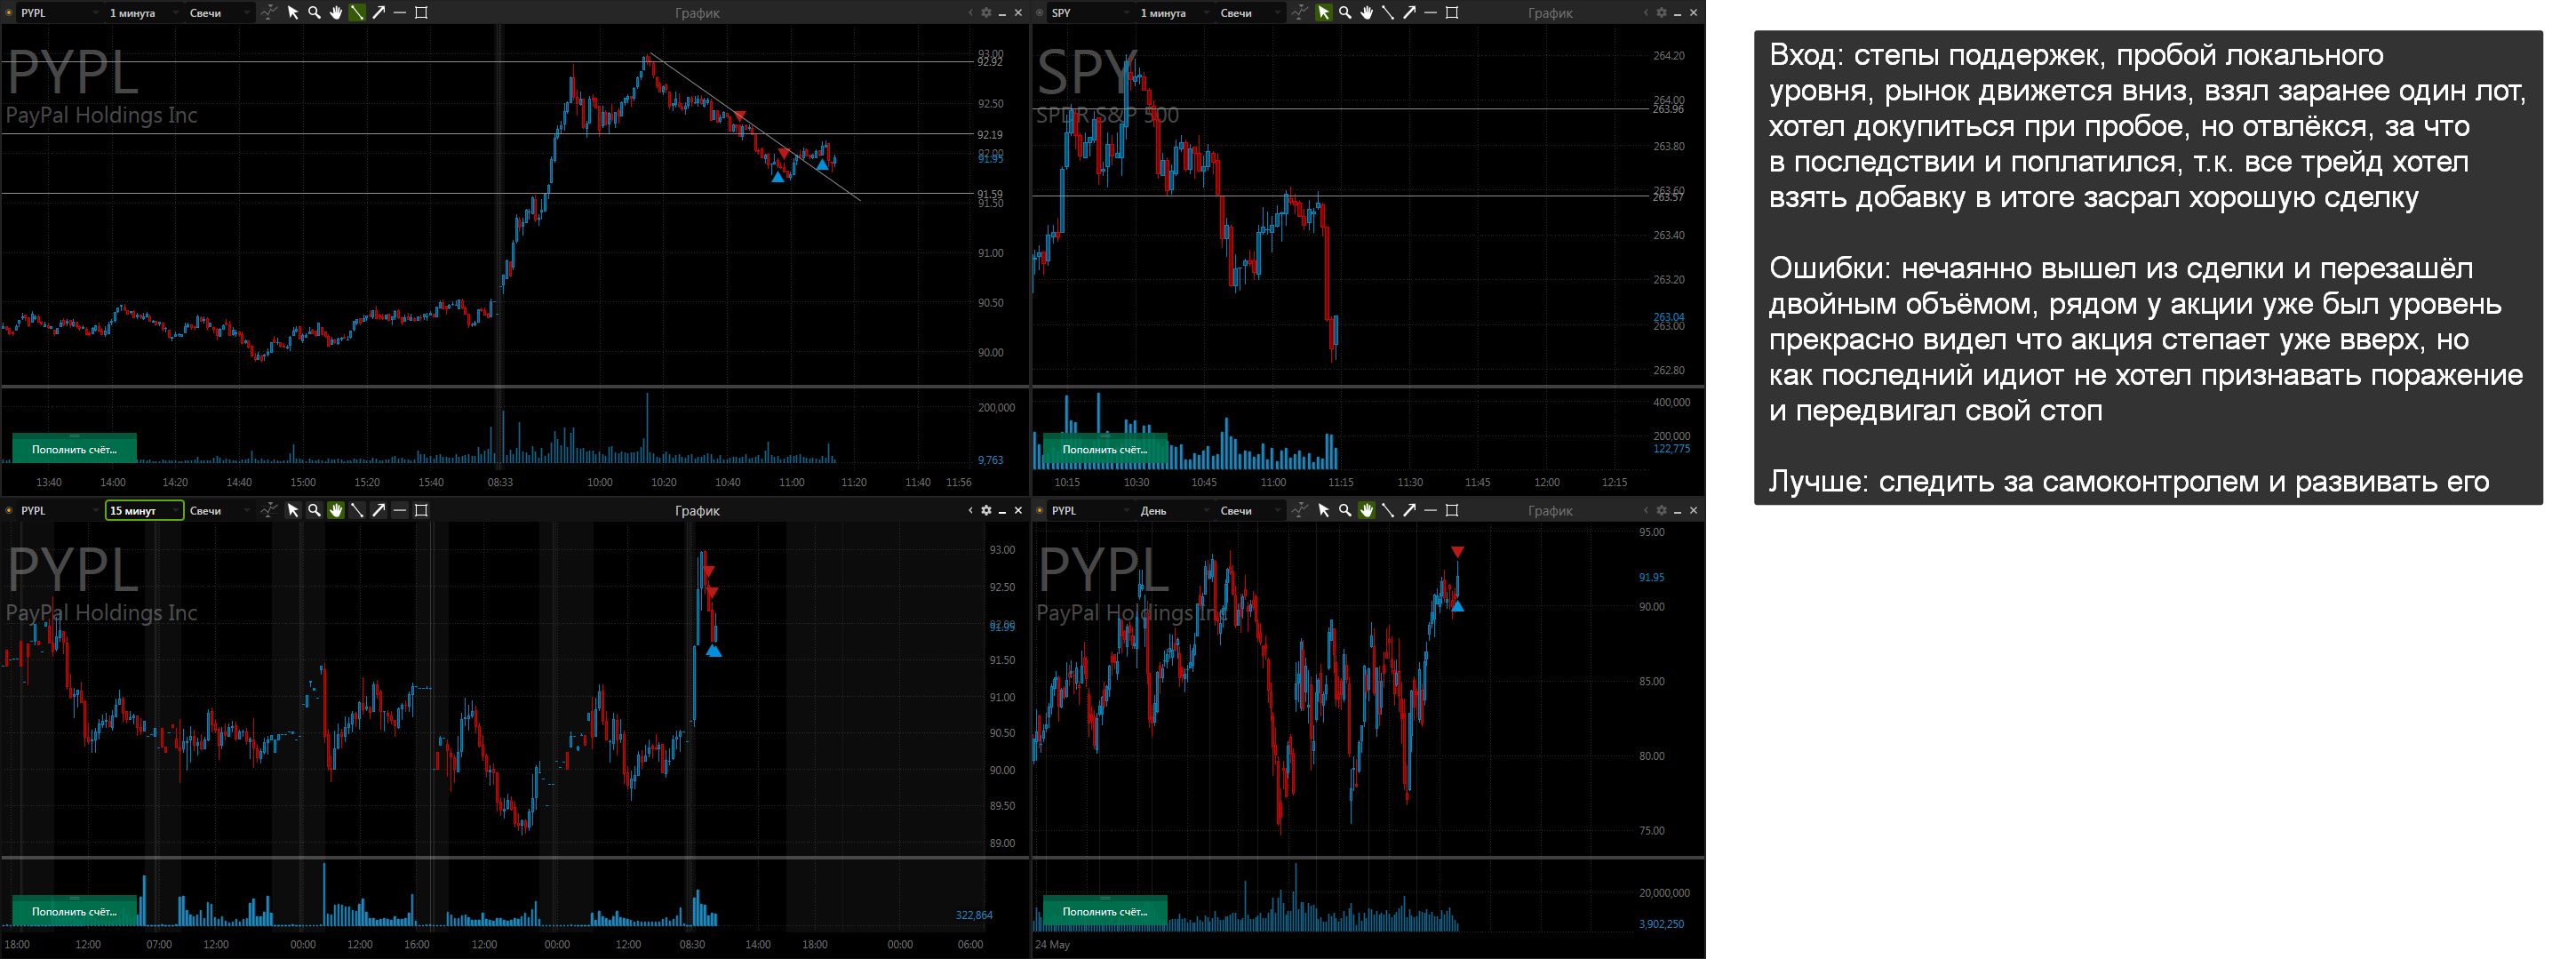This screenshot has width=2576, height=959.
Task: Select trend line tool in SPY chart
Action: [1388, 12]
